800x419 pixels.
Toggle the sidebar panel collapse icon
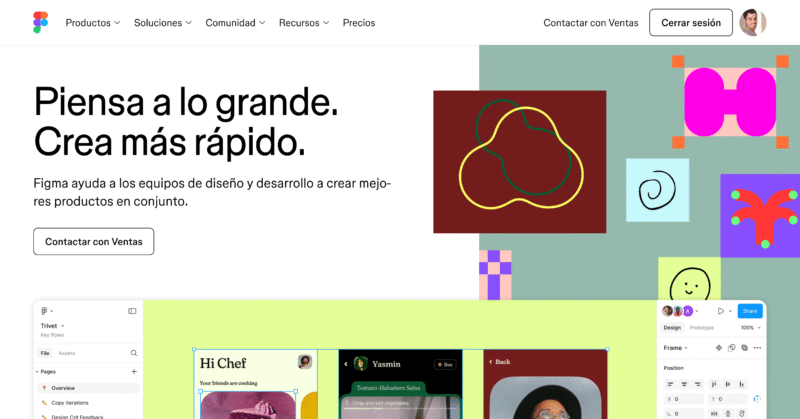(132, 311)
